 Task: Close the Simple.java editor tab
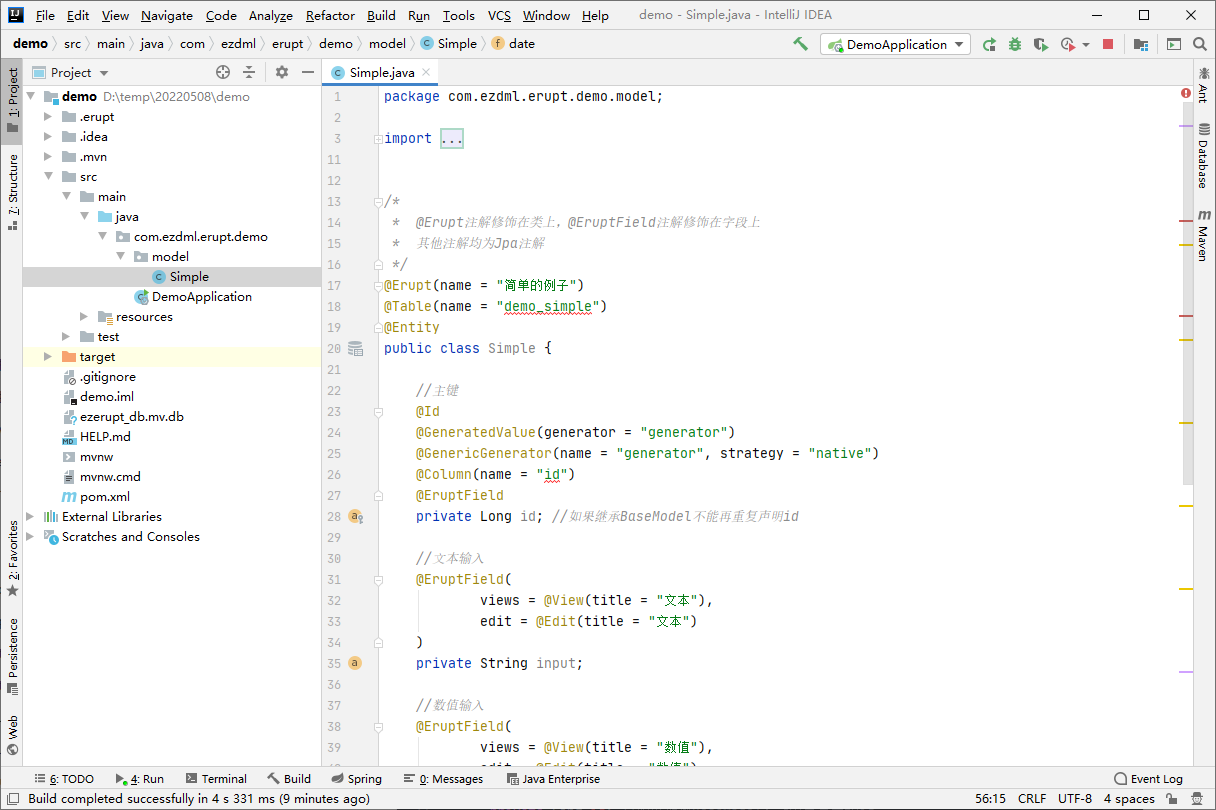(426, 72)
